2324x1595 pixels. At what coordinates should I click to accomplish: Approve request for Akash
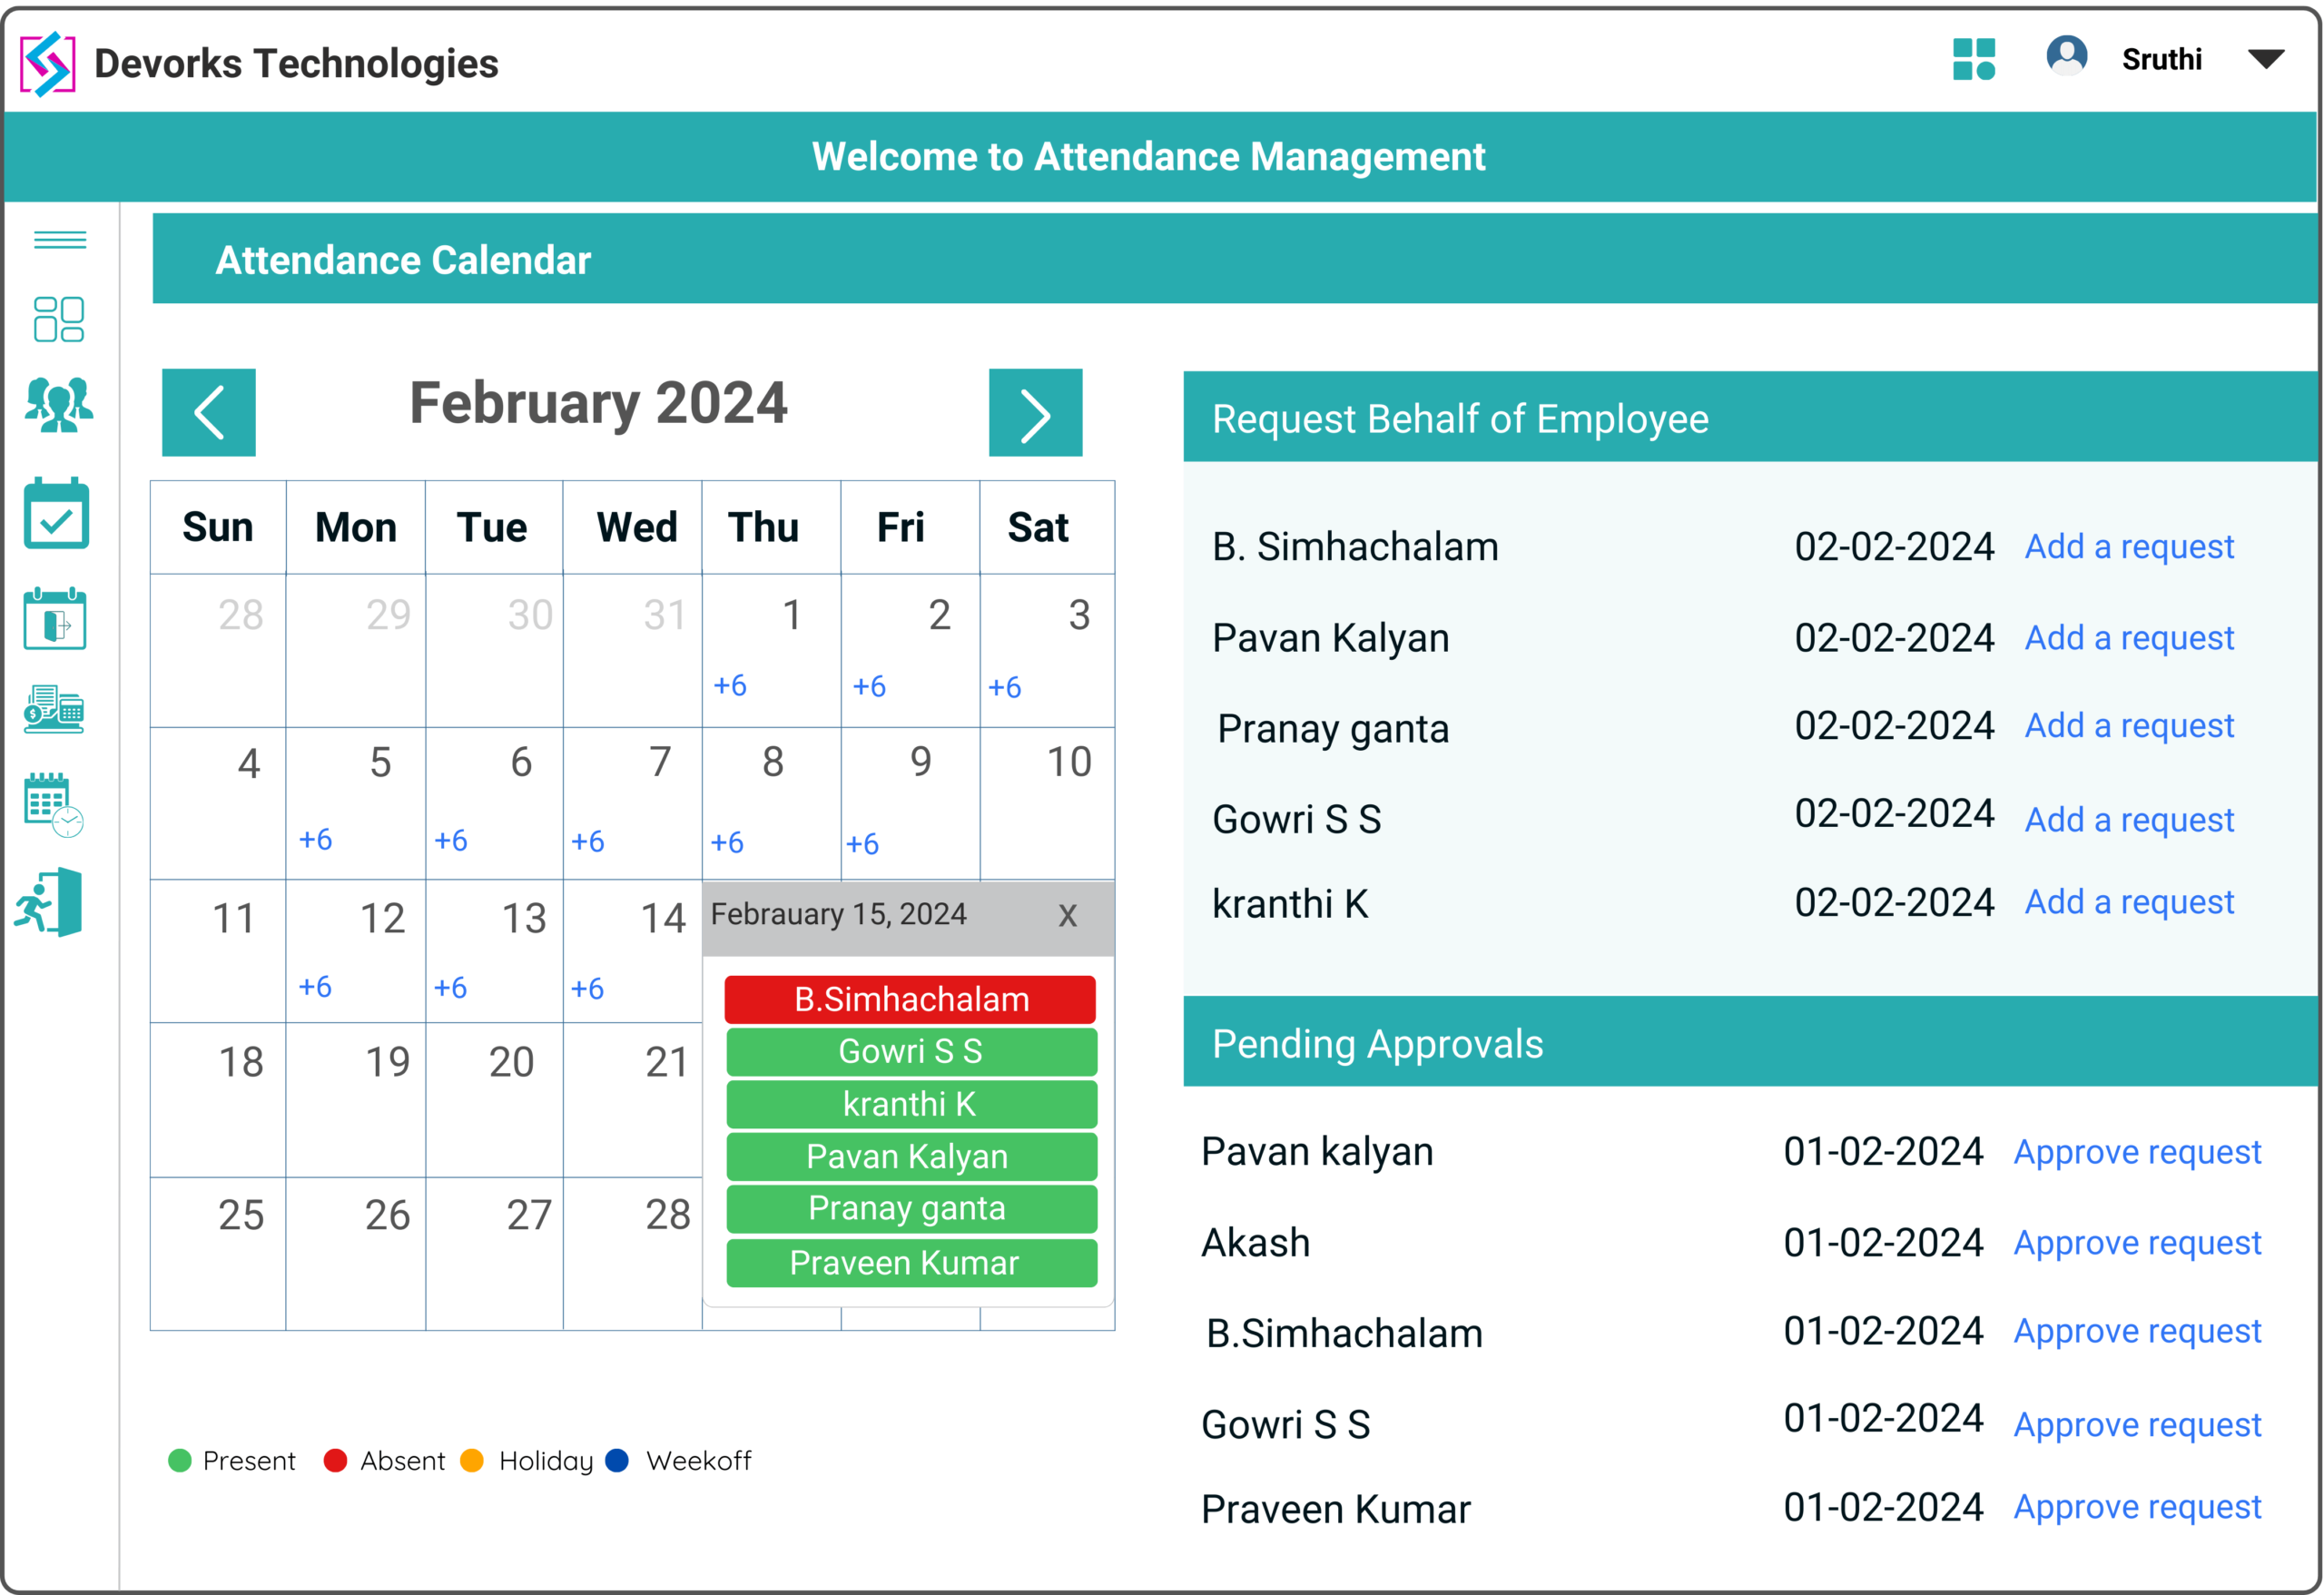click(2137, 1242)
